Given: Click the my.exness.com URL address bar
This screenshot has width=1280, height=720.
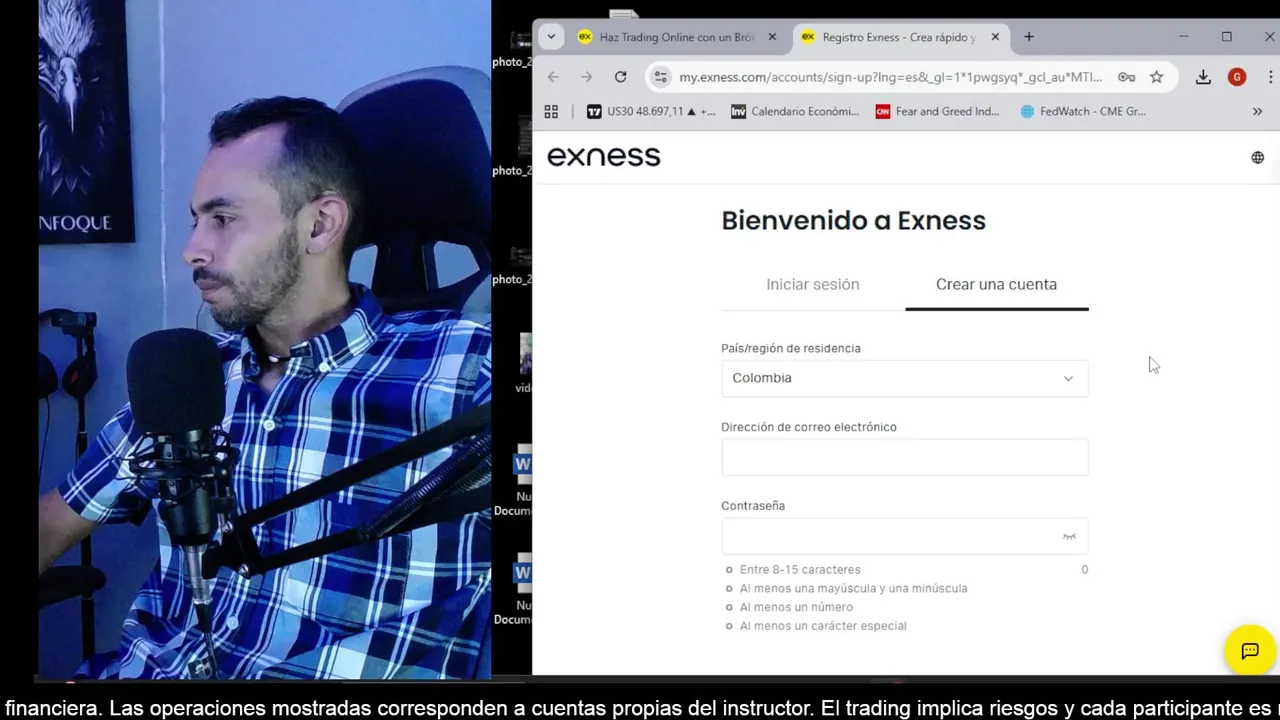Looking at the screenshot, I should tap(890, 77).
